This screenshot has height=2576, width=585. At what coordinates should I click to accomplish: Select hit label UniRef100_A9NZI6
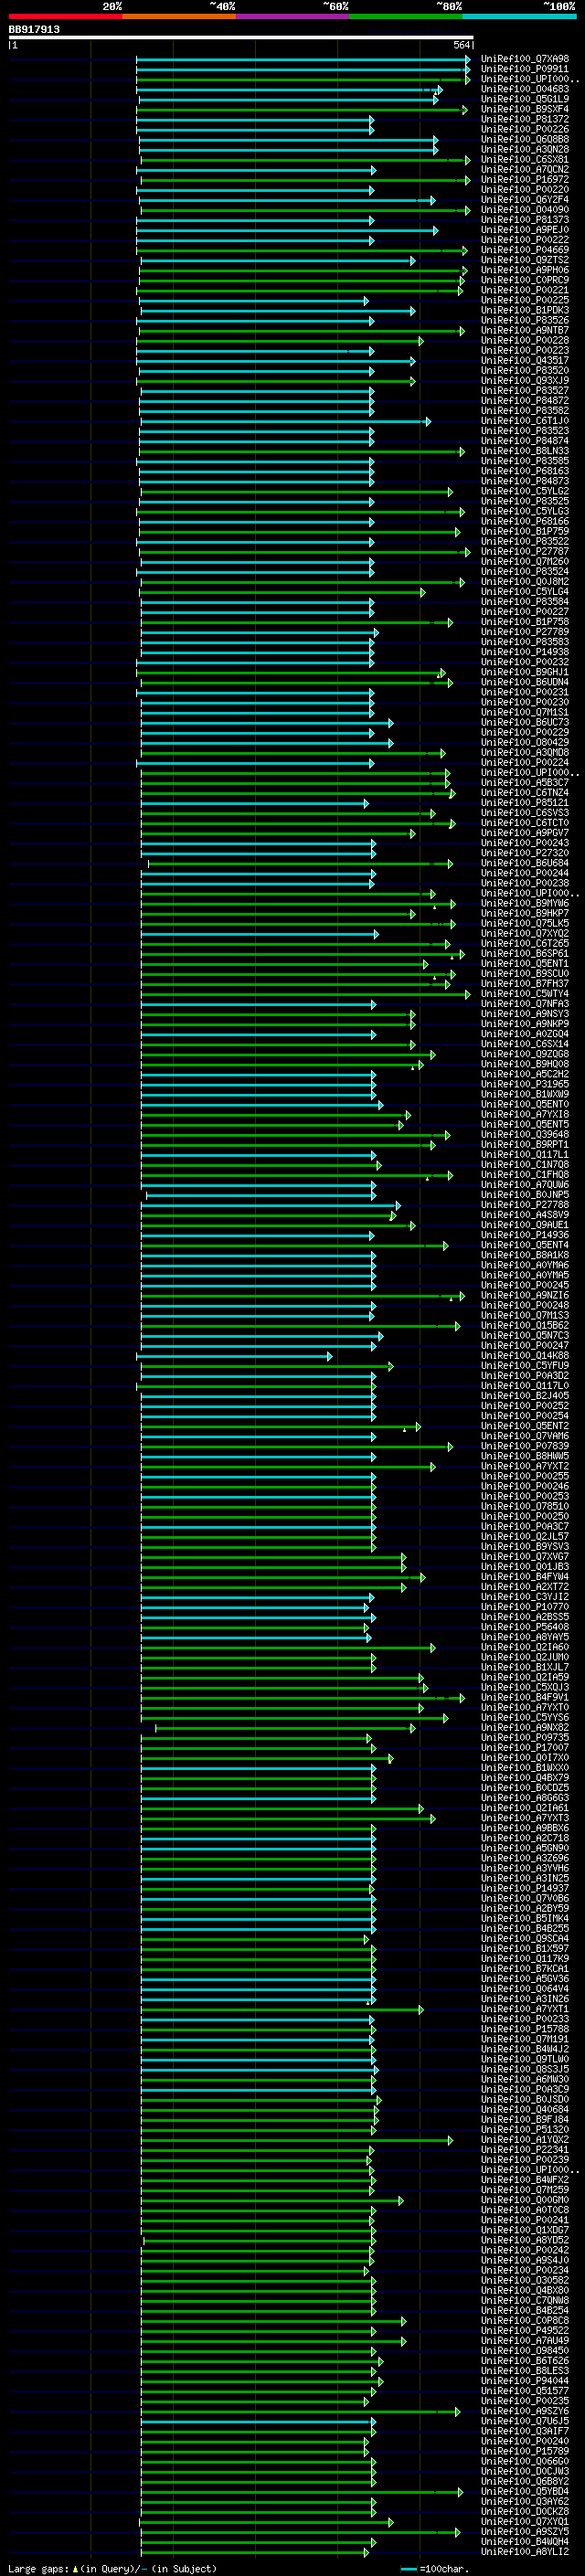click(525, 1295)
